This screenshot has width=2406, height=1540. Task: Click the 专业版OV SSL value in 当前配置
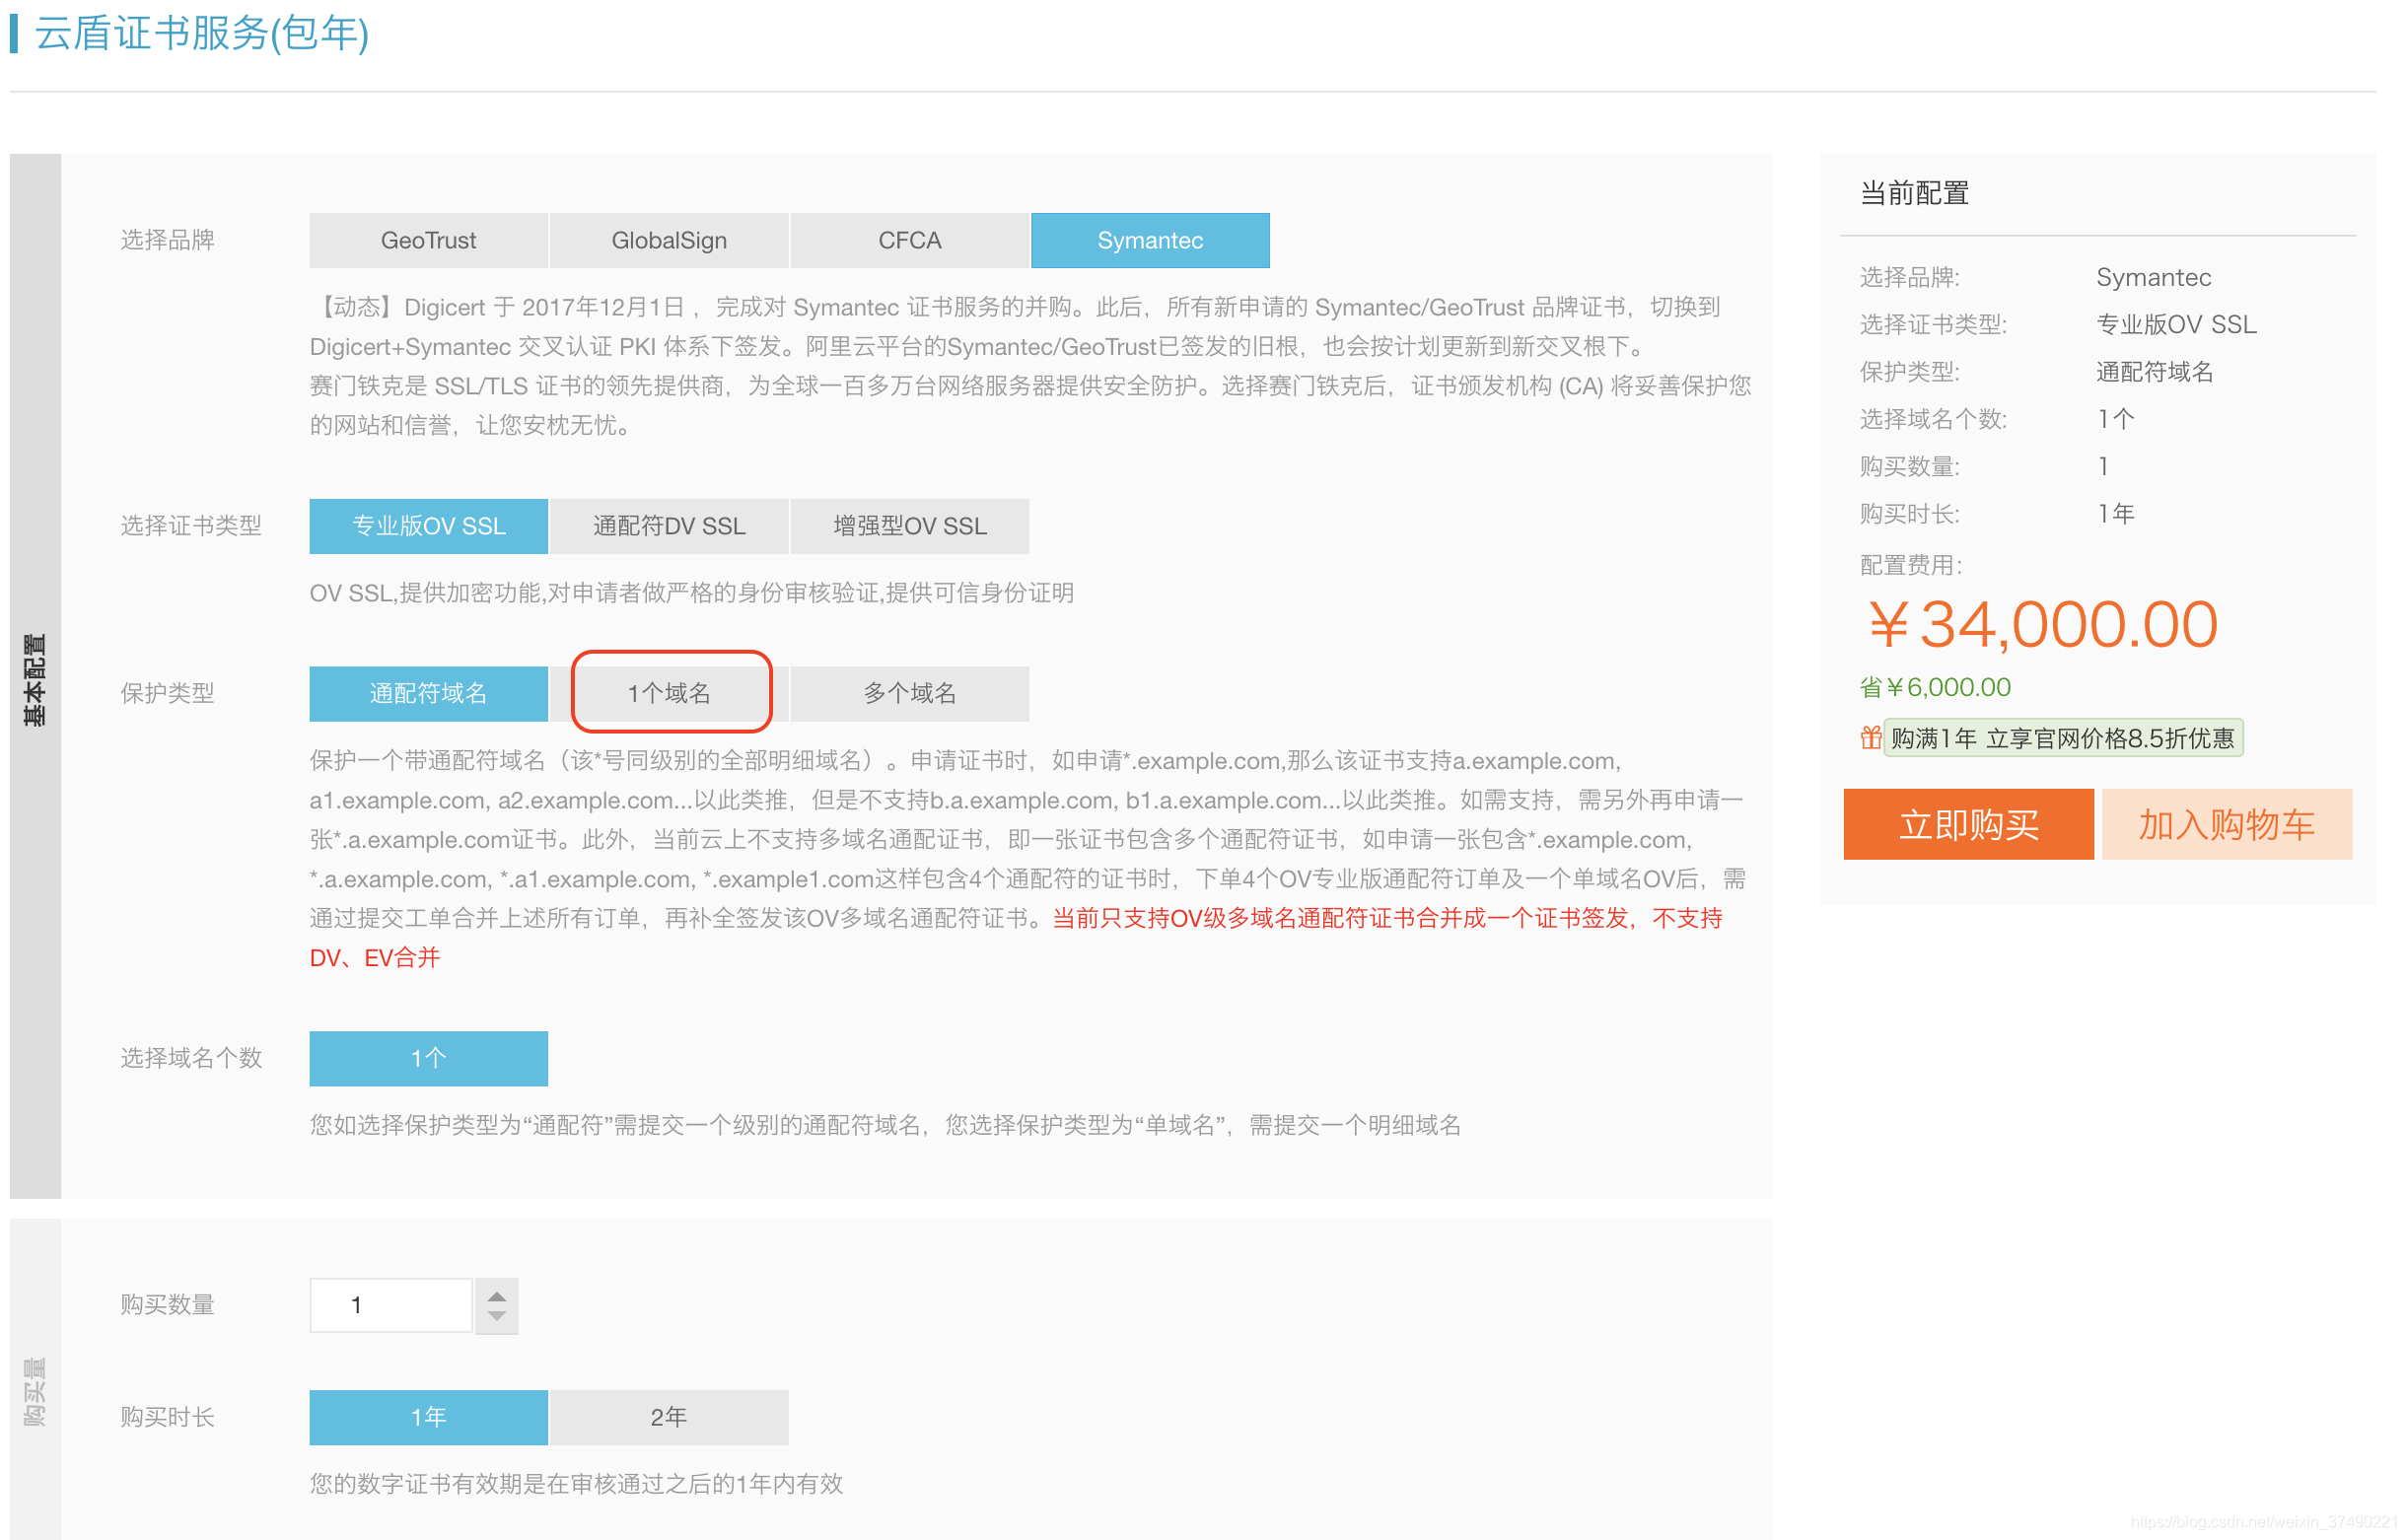pyautogui.click(x=2176, y=325)
